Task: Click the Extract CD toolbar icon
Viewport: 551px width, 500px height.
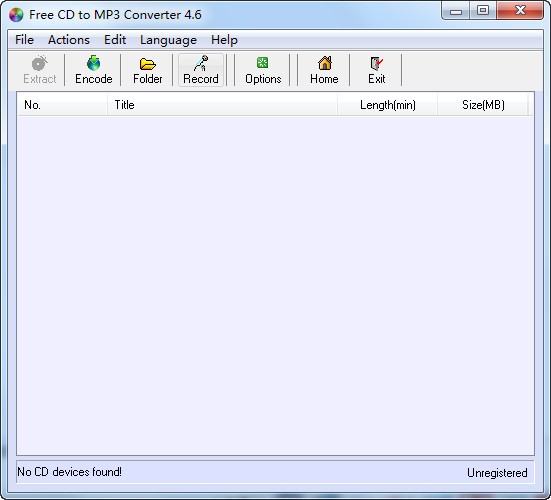Action: (x=39, y=63)
